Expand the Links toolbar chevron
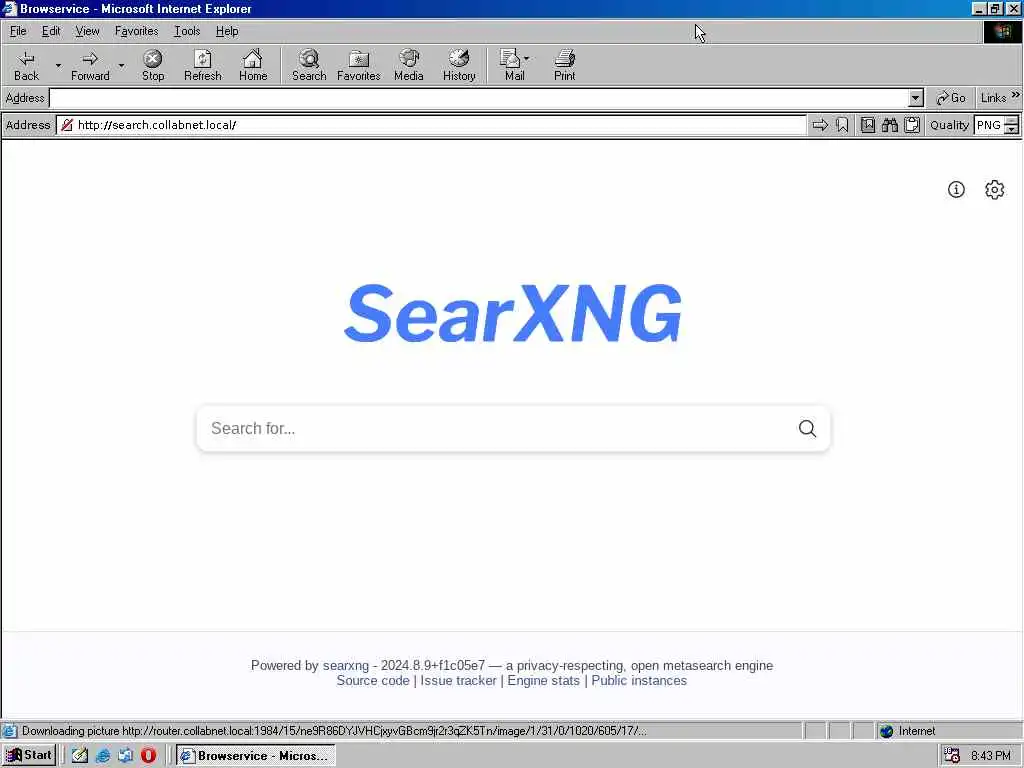1024x768 pixels. [x=1016, y=95]
